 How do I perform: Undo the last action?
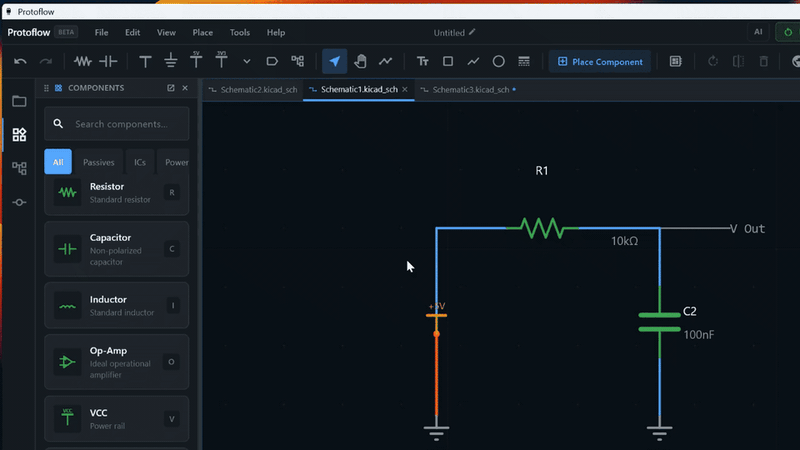20,62
